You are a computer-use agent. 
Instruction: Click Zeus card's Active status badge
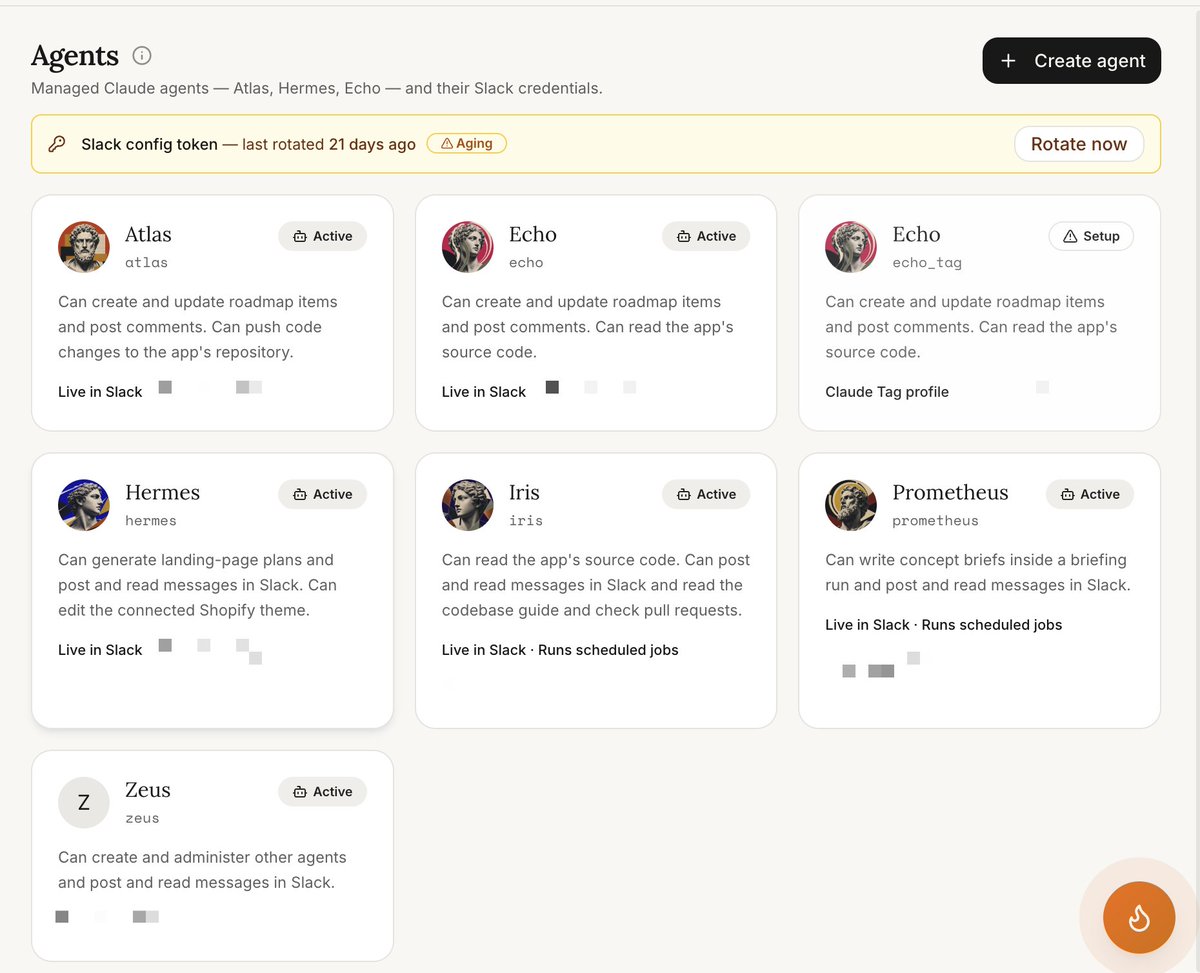322,791
